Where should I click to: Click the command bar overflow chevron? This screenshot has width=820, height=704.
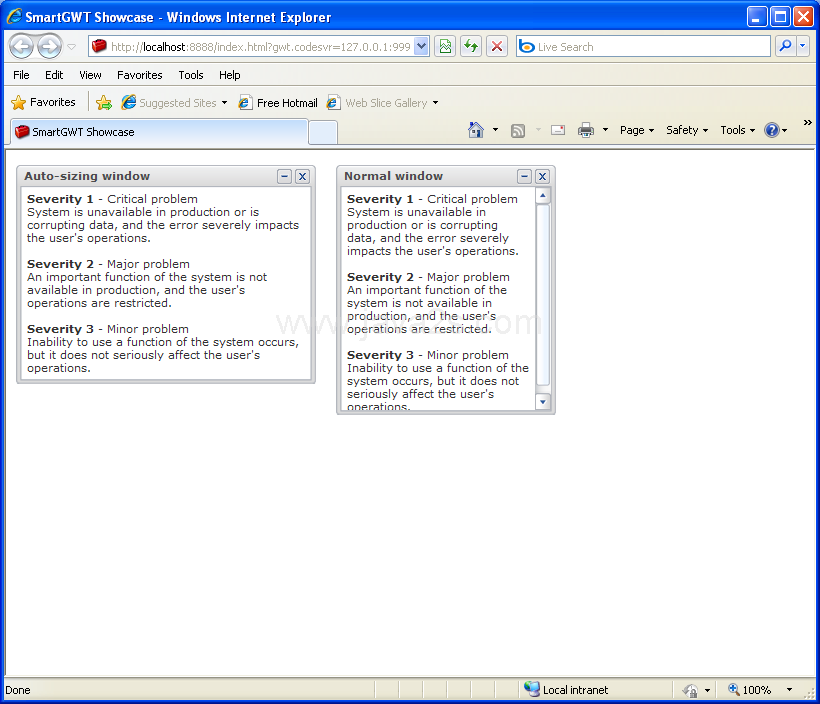click(x=807, y=122)
